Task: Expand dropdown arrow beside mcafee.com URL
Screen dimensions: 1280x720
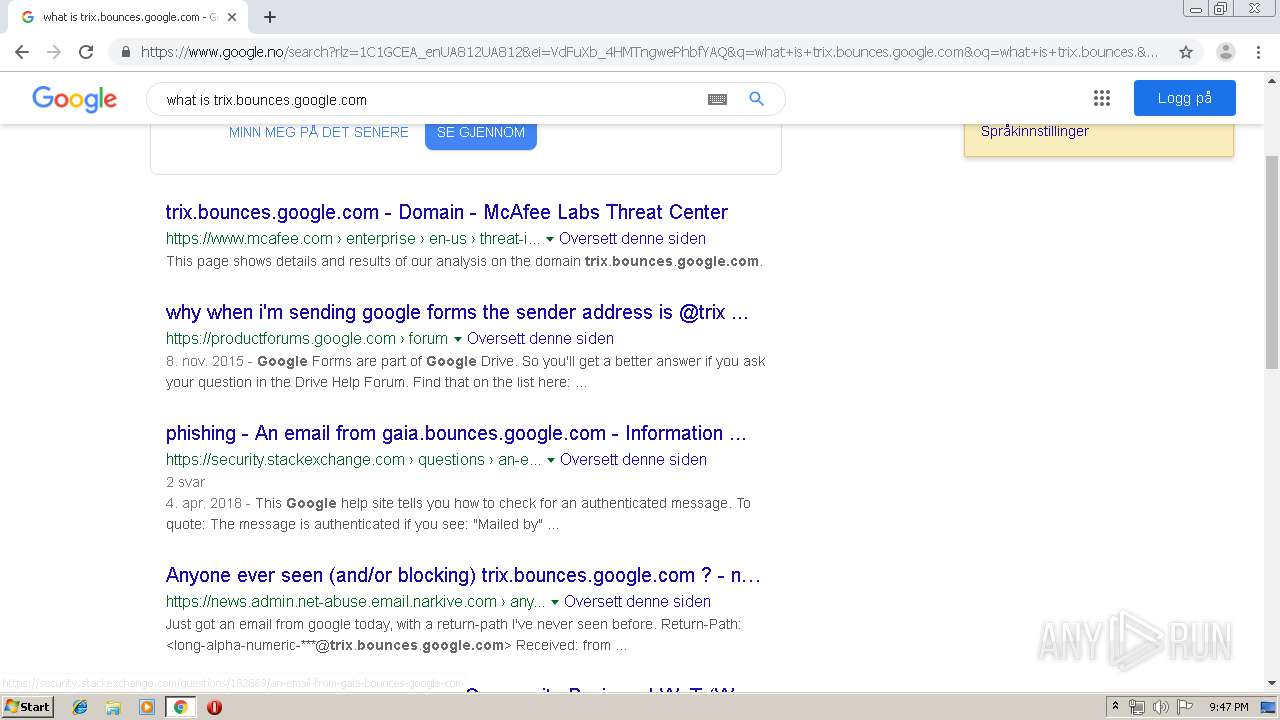Action: point(550,239)
